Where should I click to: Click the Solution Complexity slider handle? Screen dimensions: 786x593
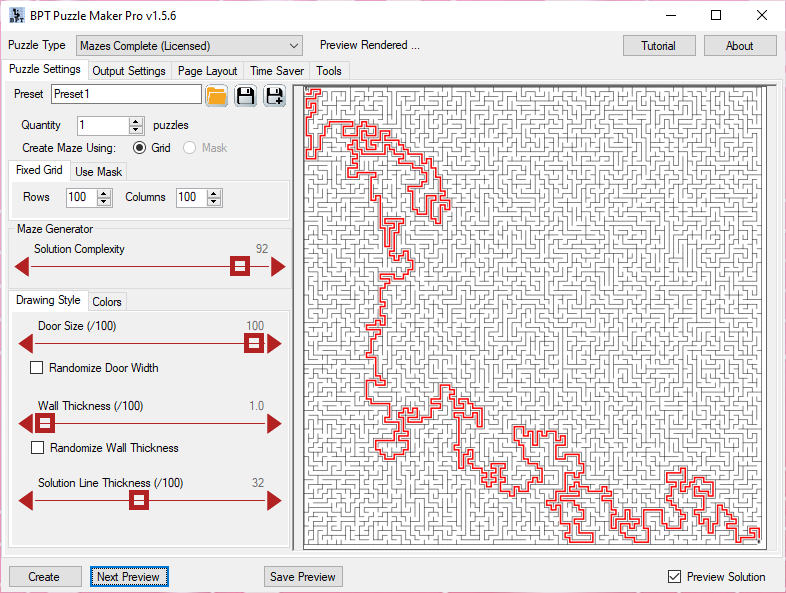pyautogui.click(x=240, y=266)
